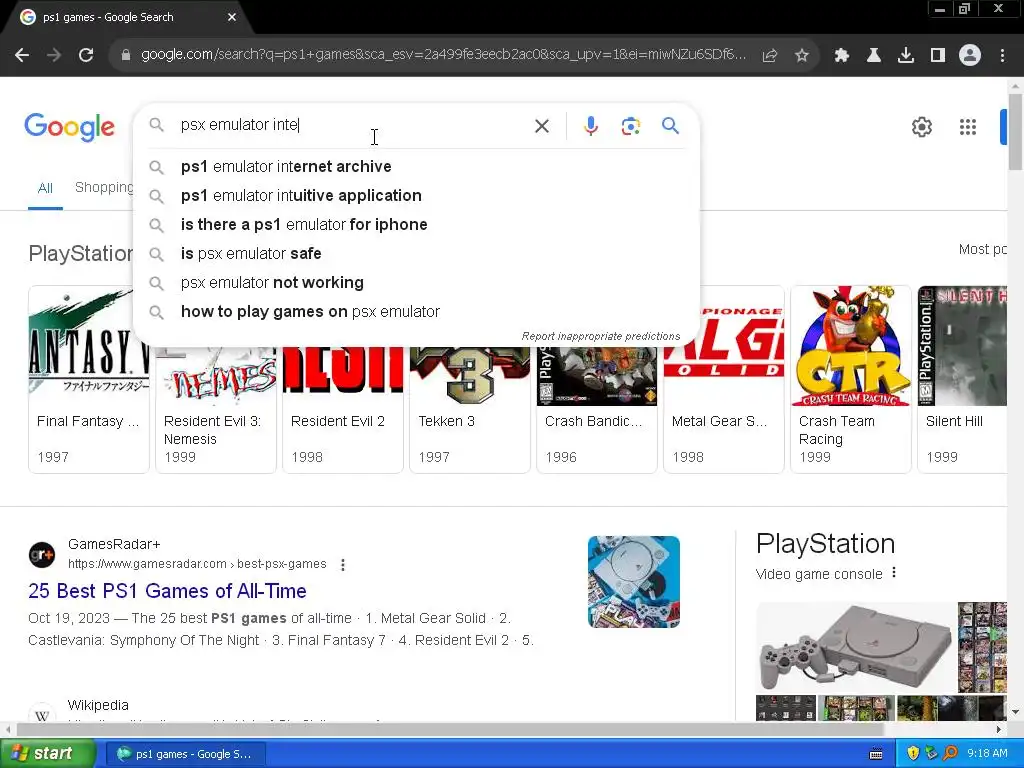Reload the Google search page
1024x768 pixels.
pos(86,56)
